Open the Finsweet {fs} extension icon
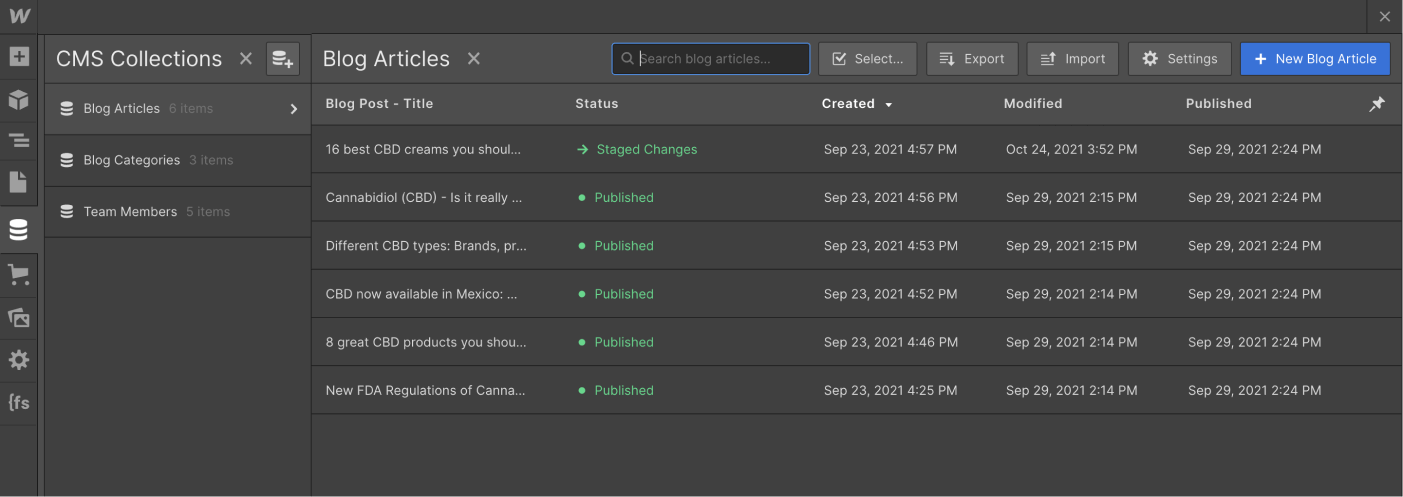The height and width of the screenshot is (497, 1403). point(18,403)
